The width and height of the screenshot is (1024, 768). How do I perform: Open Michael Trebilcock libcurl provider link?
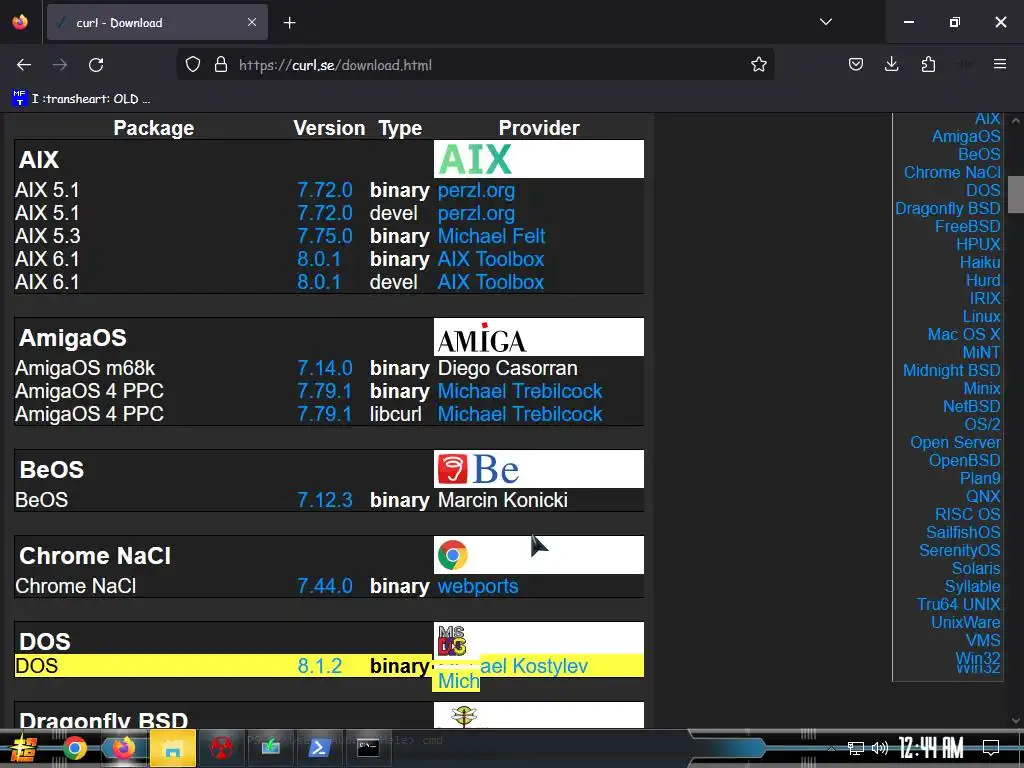(520, 413)
